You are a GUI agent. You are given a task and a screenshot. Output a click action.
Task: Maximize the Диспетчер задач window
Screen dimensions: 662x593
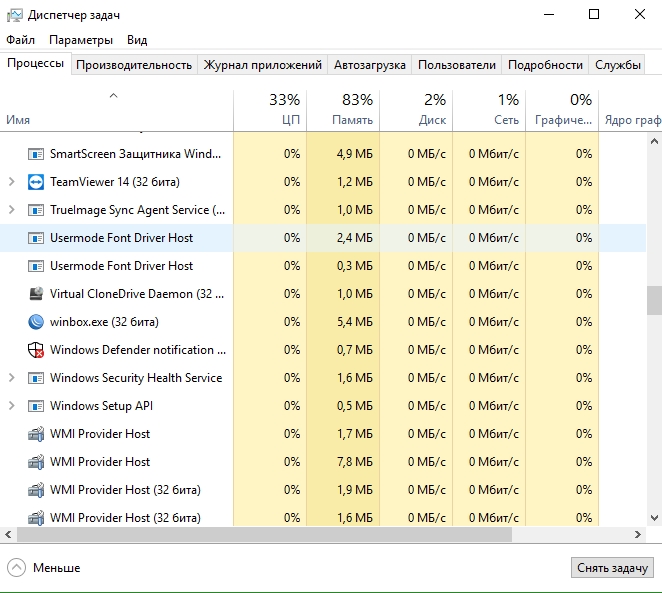tap(594, 14)
